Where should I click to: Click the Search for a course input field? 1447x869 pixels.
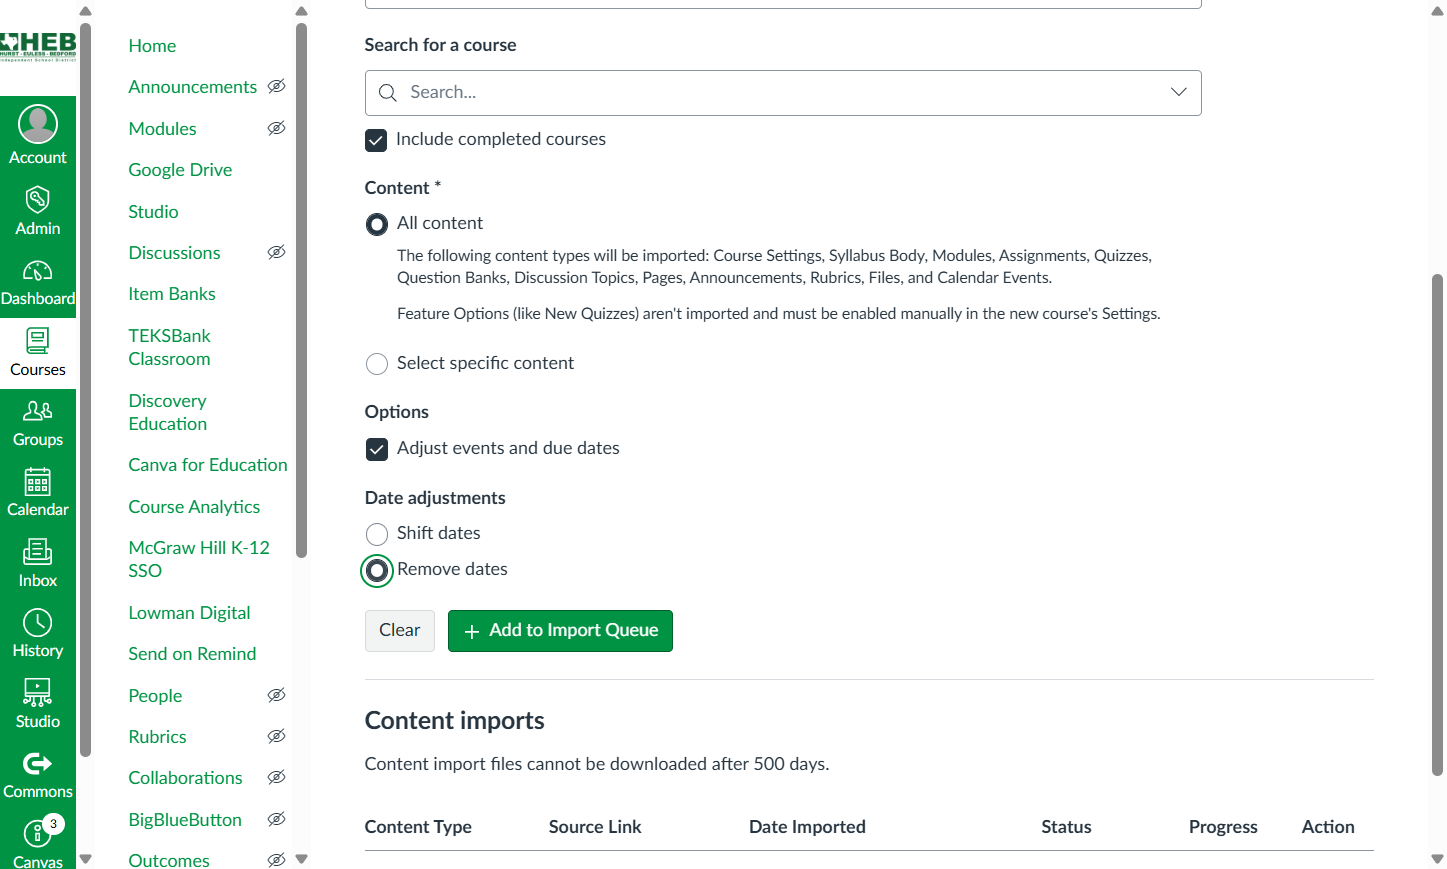click(783, 93)
